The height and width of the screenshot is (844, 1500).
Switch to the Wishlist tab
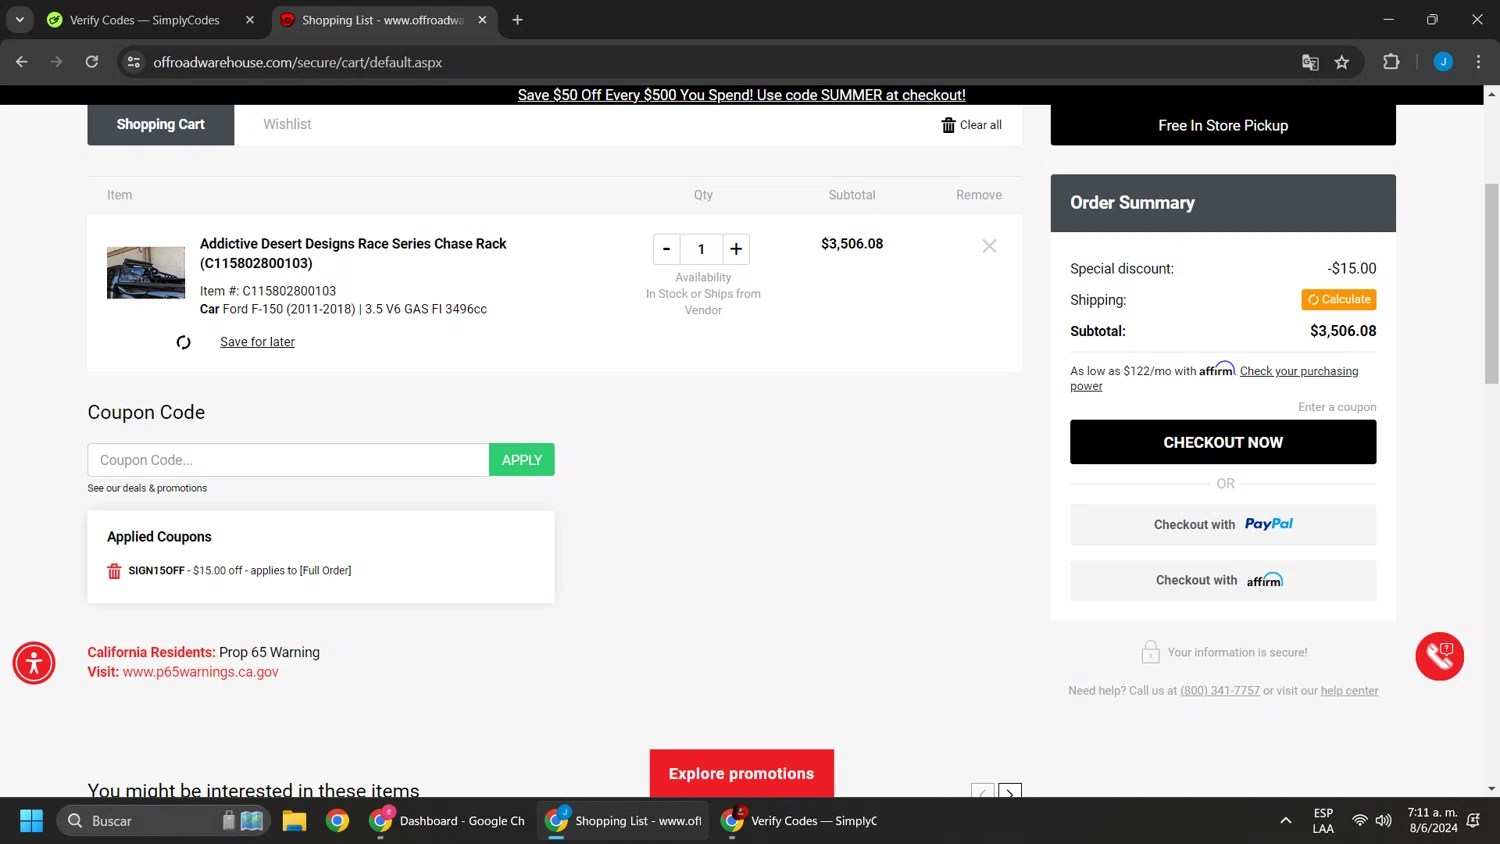[x=287, y=124]
